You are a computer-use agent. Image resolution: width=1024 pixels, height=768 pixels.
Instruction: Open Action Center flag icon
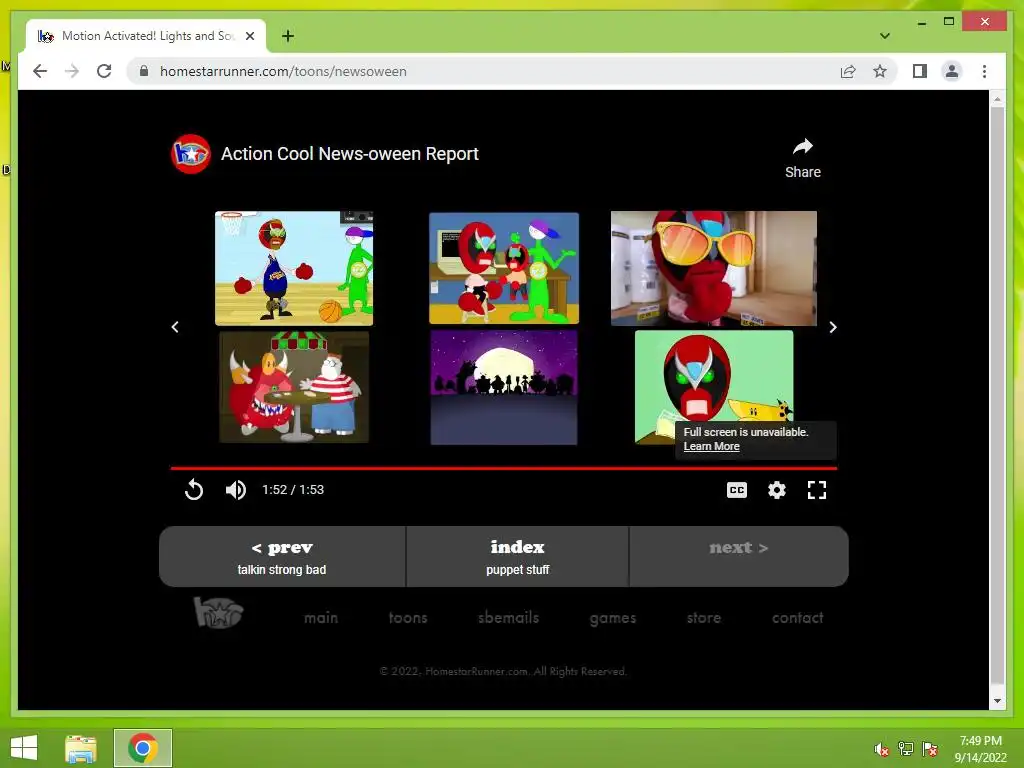929,749
